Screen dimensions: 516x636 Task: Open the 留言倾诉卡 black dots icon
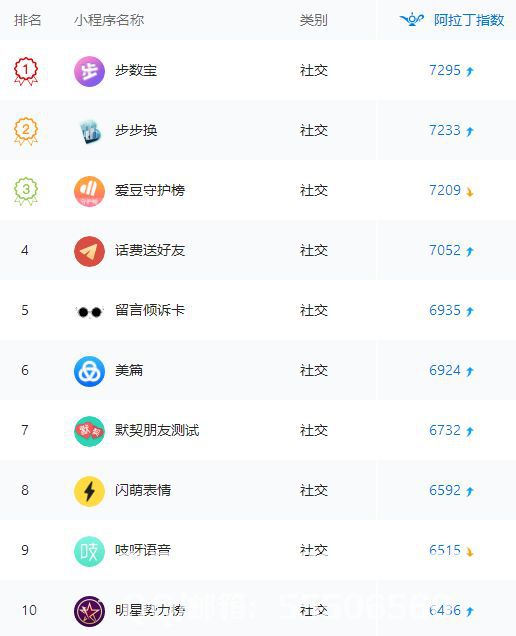(x=89, y=312)
